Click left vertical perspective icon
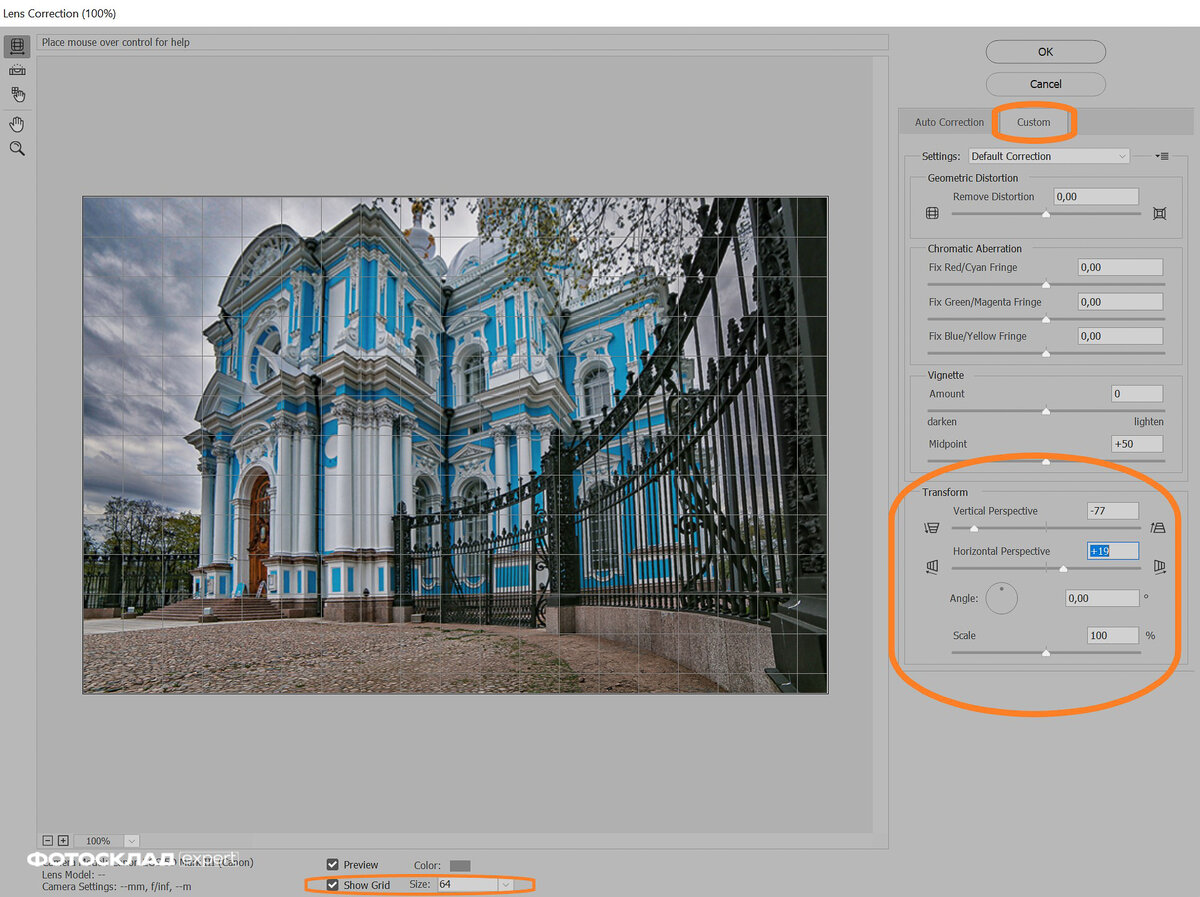This screenshot has height=897, width=1200. (x=932, y=527)
